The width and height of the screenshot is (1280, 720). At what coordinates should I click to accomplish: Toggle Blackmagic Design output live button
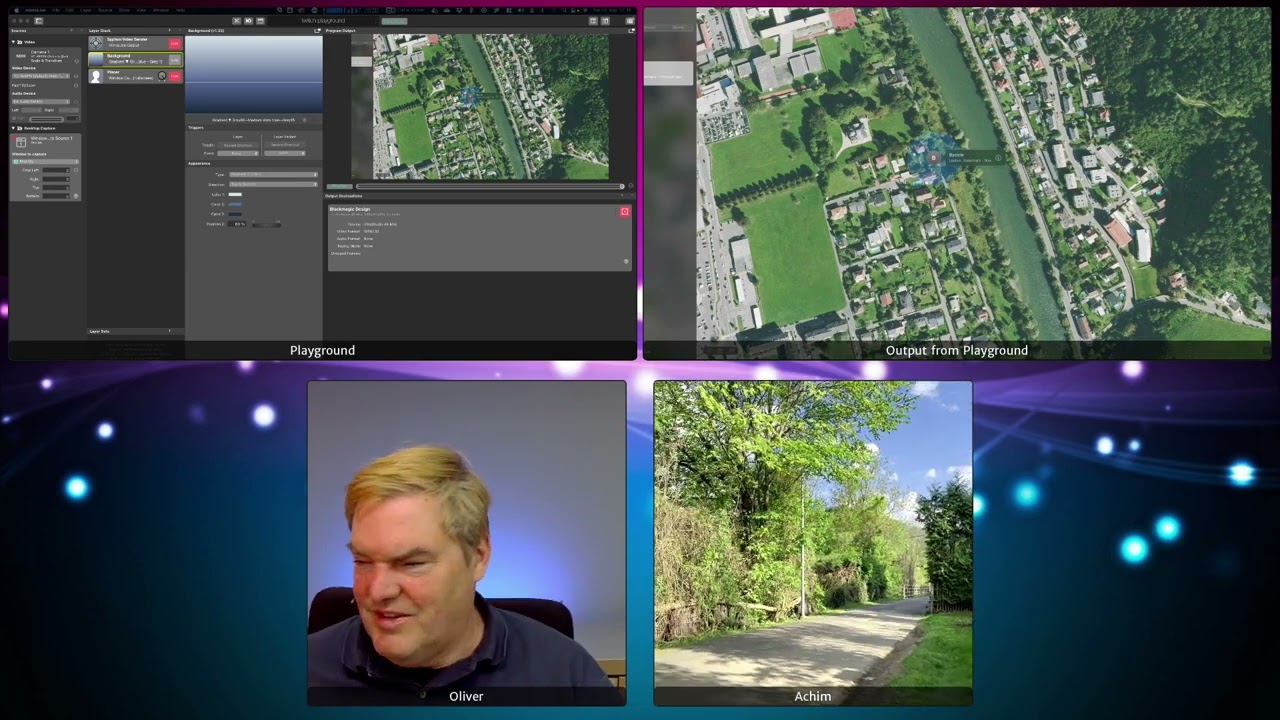(625, 211)
